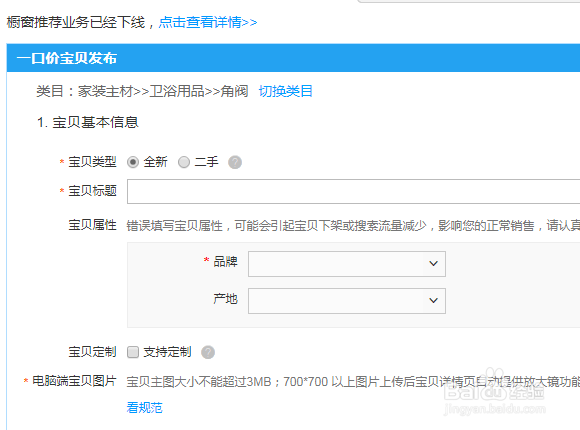
Task: Click the 切换类目 link
Action: [286, 91]
